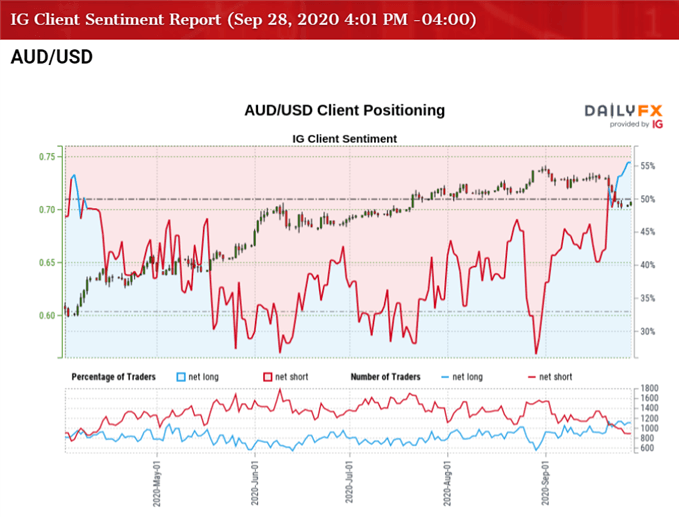Click the 1600 traders axis label
Image resolution: width=679 pixels, height=517 pixels.
[x=650, y=398]
